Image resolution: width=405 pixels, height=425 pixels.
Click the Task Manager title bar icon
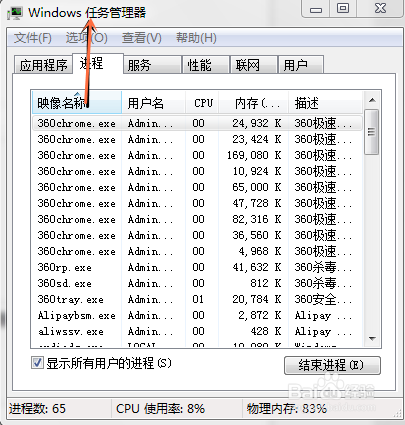click(15, 12)
